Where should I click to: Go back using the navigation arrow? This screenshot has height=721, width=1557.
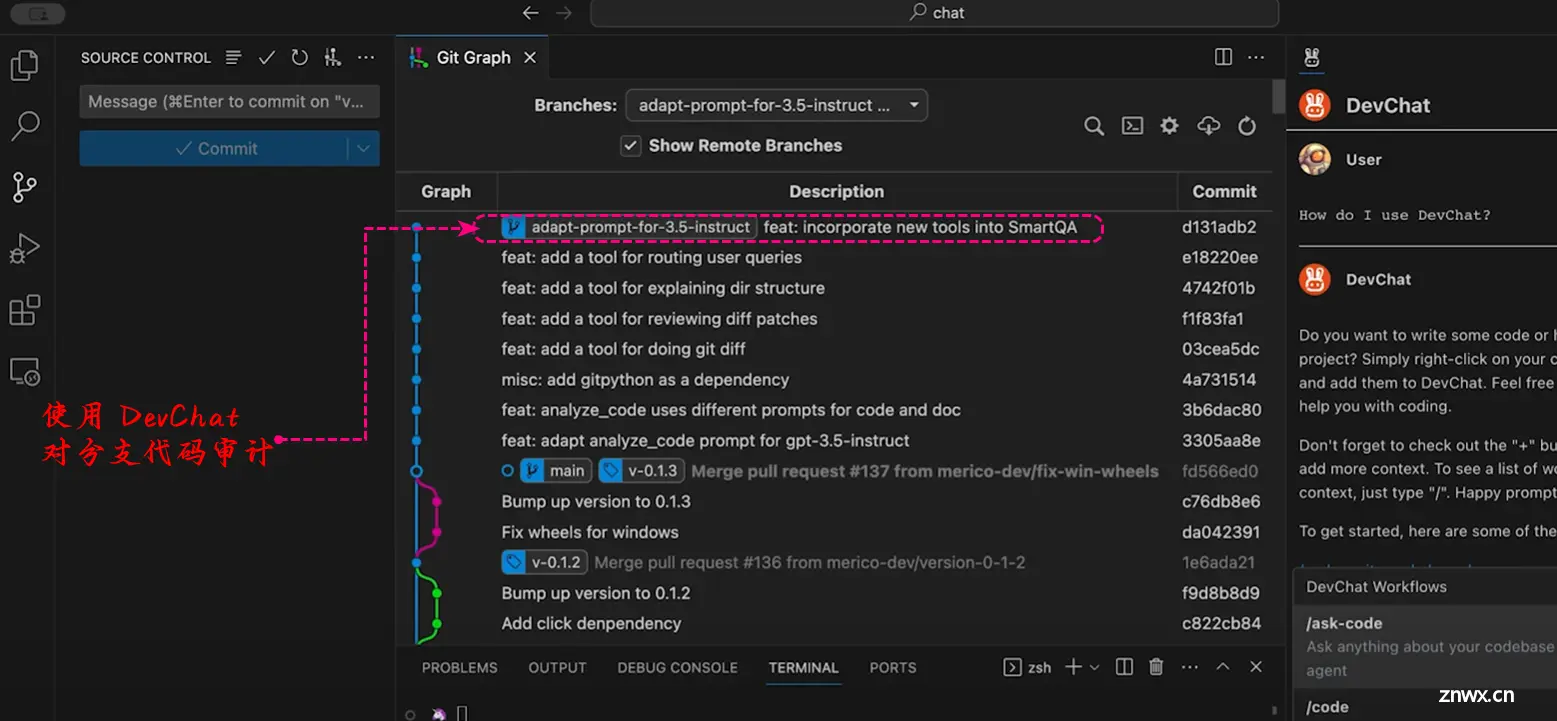(x=531, y=13)
